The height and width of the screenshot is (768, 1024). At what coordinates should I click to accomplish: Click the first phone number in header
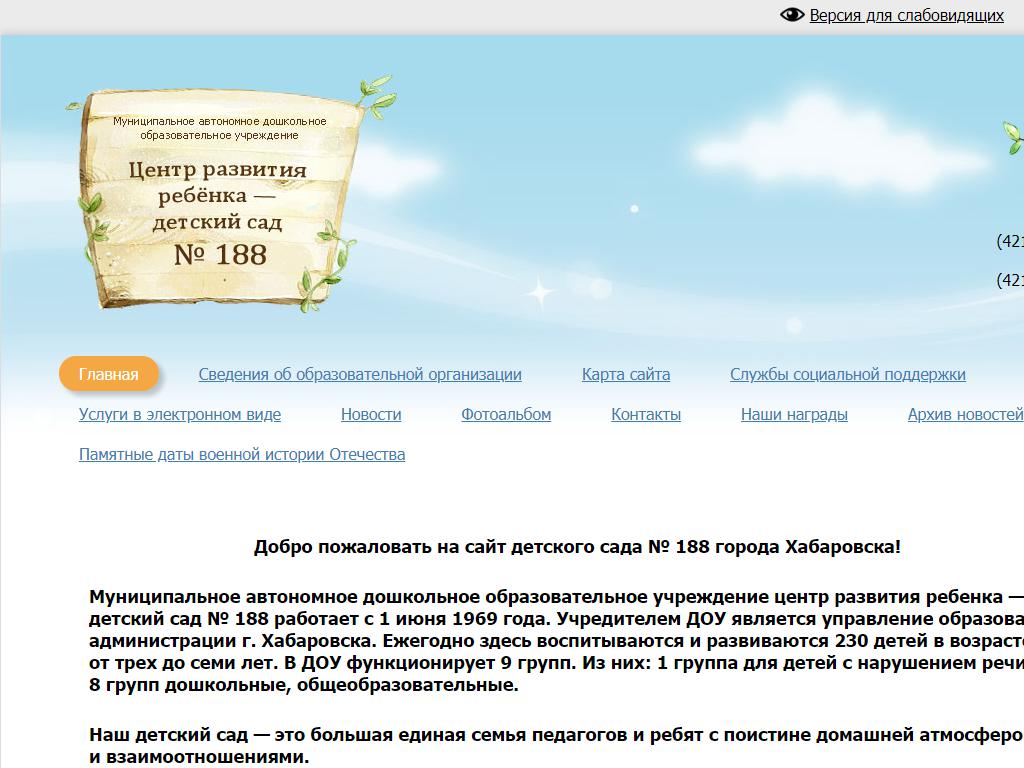(x=1009, y=241)
